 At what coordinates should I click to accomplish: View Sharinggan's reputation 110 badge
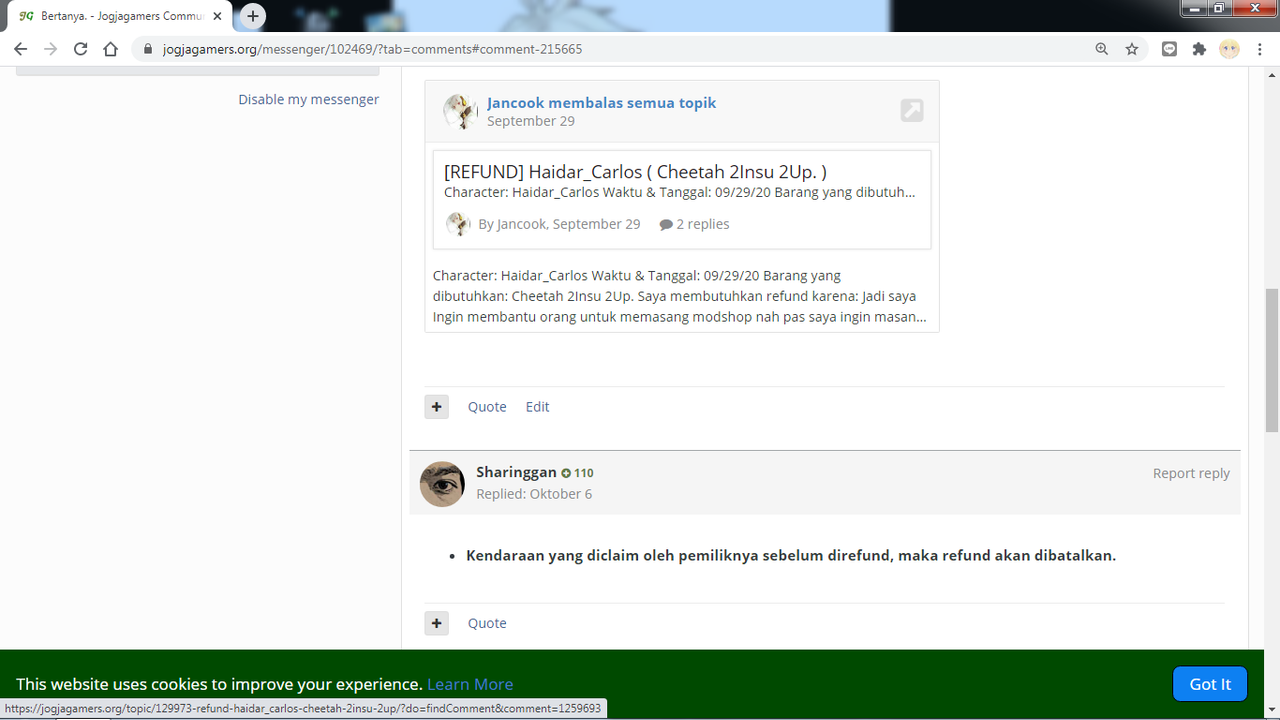pos(577,473)
